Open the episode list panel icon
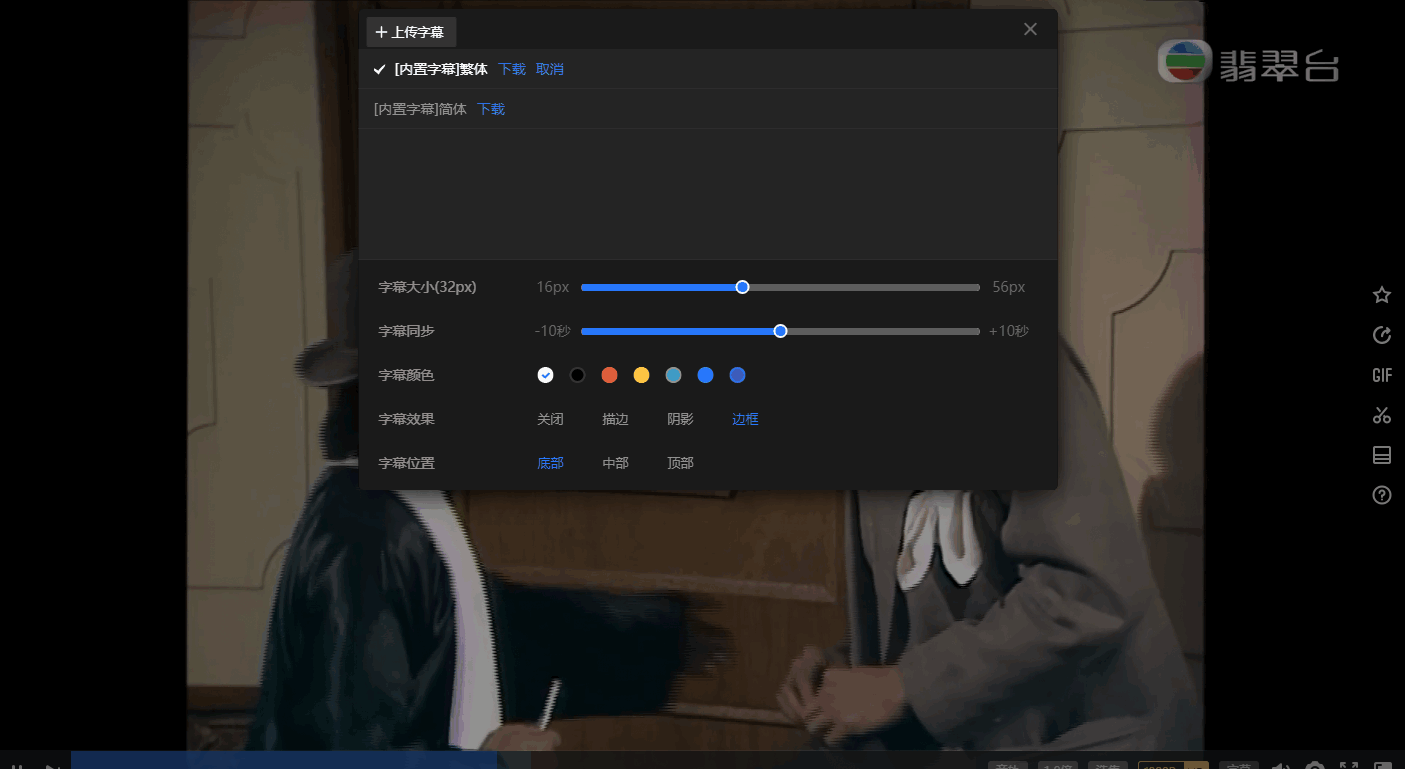The height and width of the screenshot is (769, 1405). click(1381, 455)
